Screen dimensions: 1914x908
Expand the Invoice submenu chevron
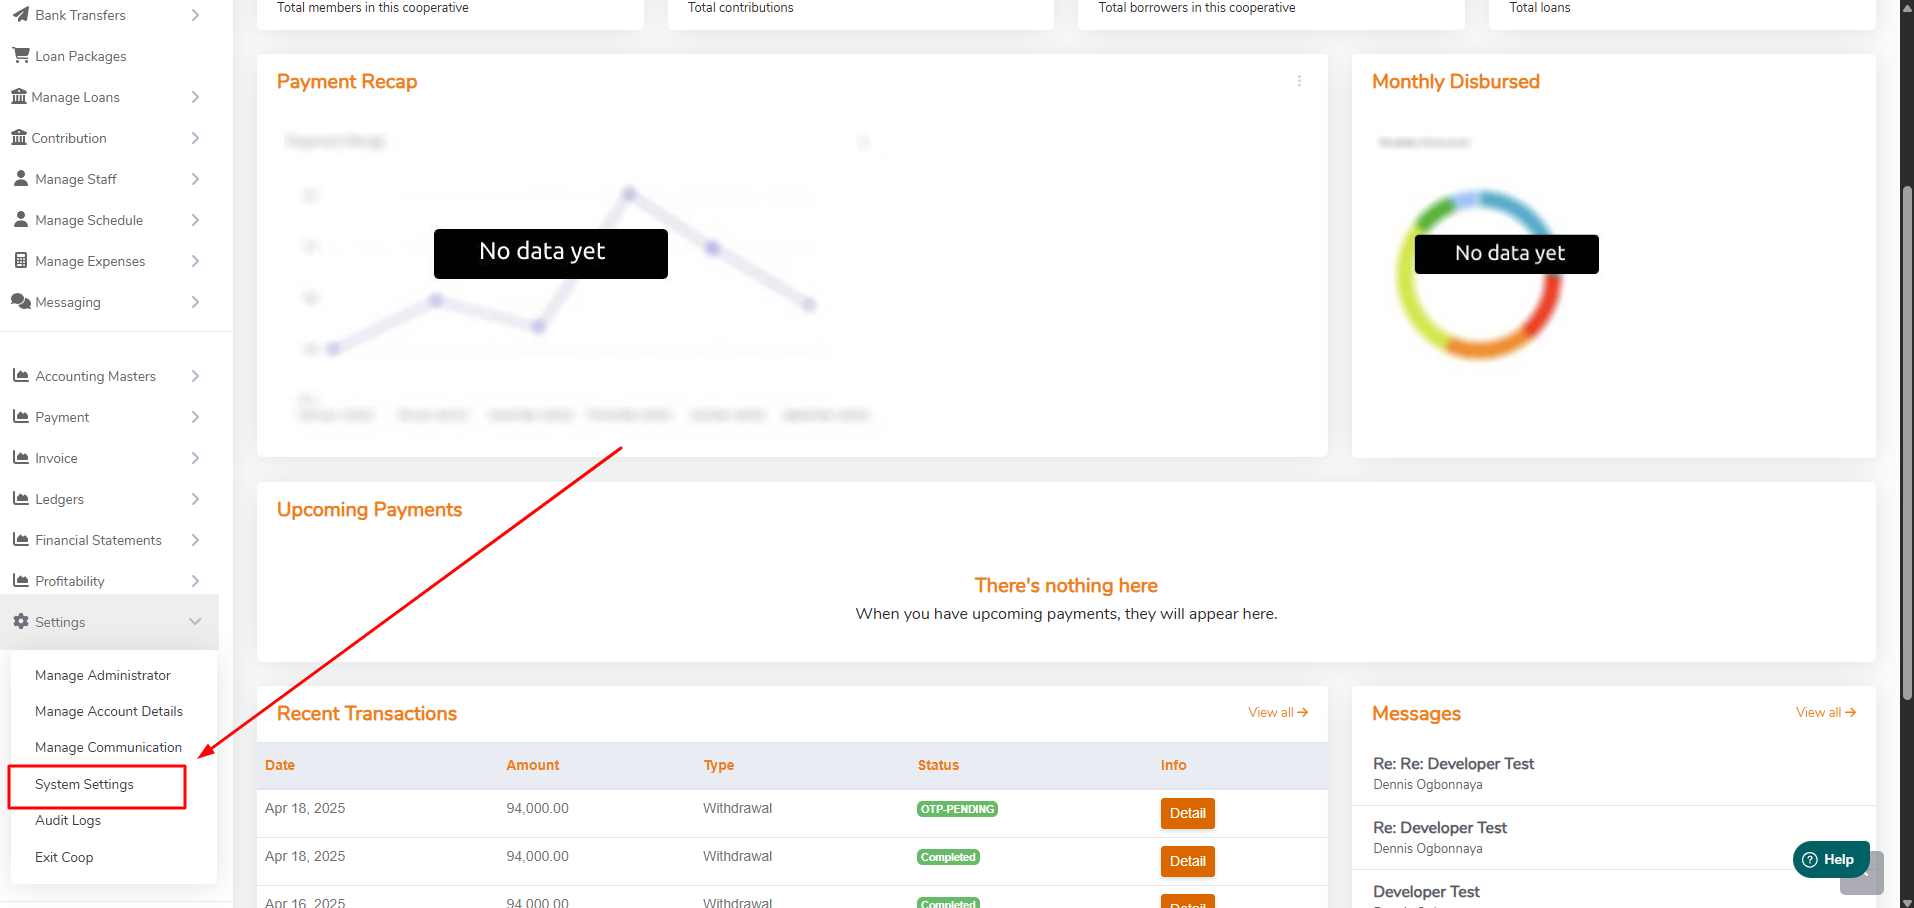click(195, 458)
